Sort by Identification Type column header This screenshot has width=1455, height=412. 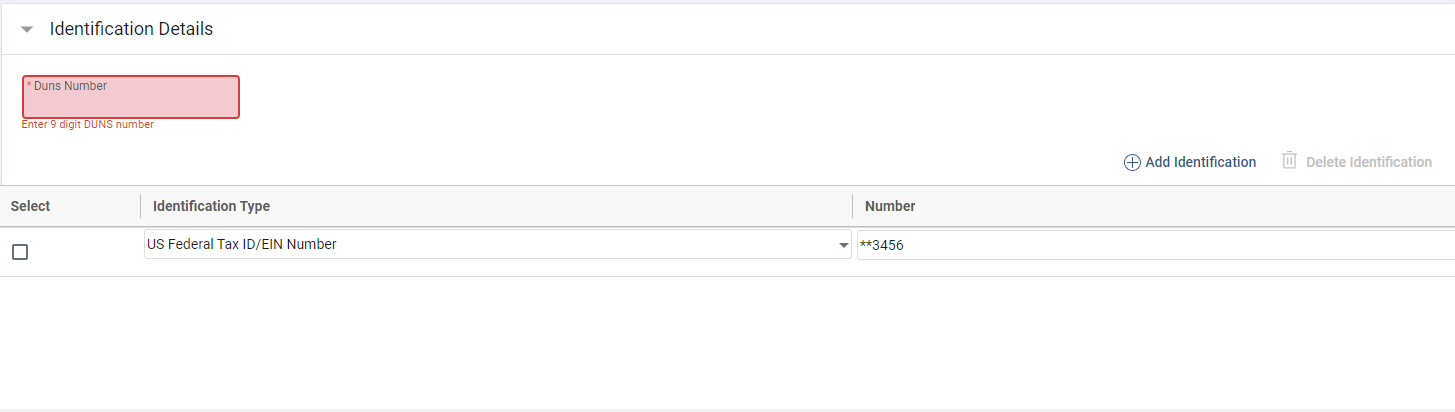tap(211, 206)
